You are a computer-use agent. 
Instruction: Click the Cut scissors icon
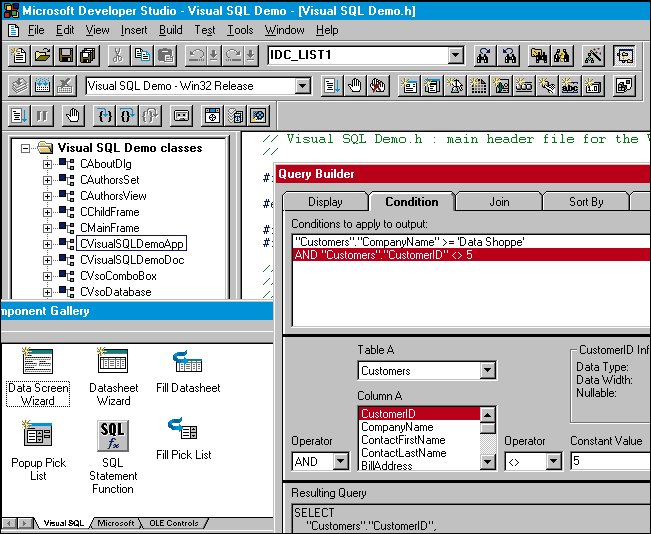coord(118,55)
